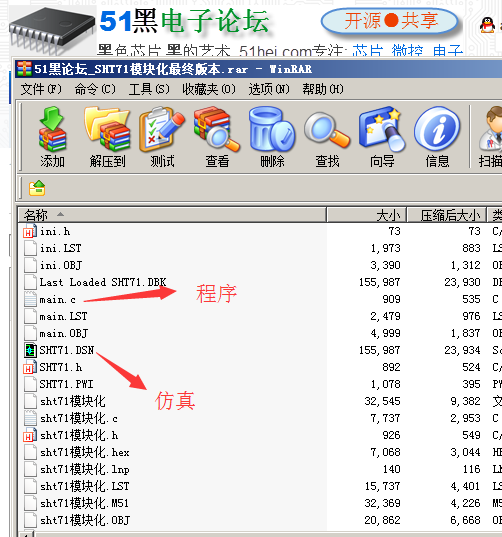
Task: Click the 测试 (Test) toolbar icon
Action: coord(162,137)
